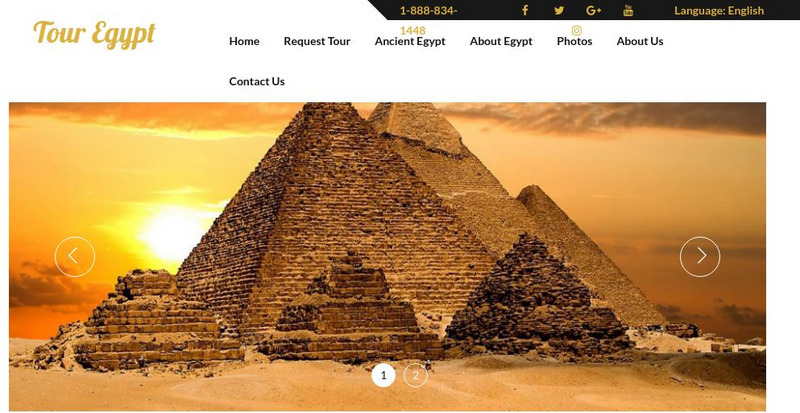
Task: Expand the About Egypt menu
Action: pos(501,41)
